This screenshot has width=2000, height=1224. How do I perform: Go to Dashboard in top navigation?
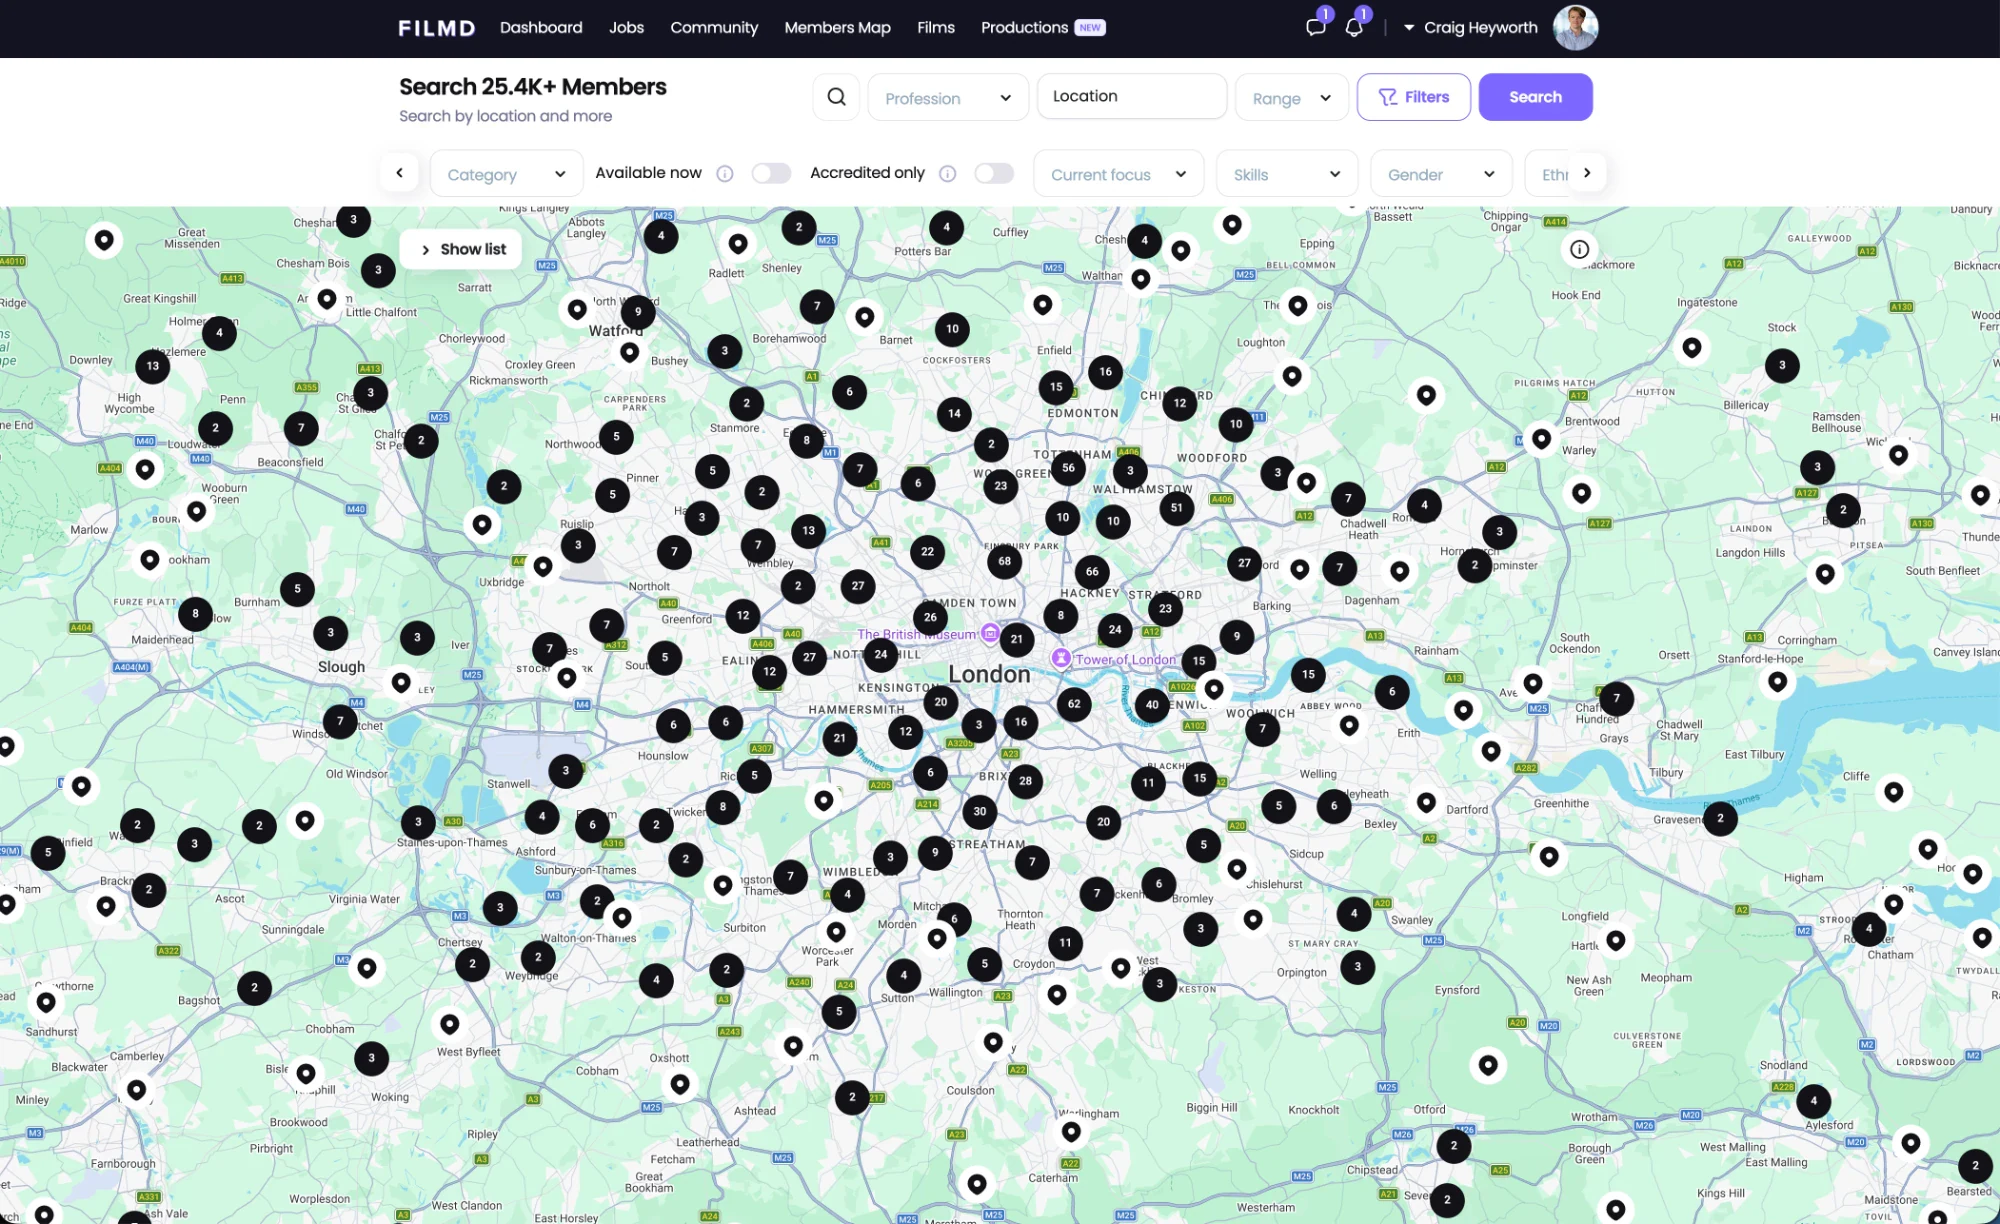(541, 28)
